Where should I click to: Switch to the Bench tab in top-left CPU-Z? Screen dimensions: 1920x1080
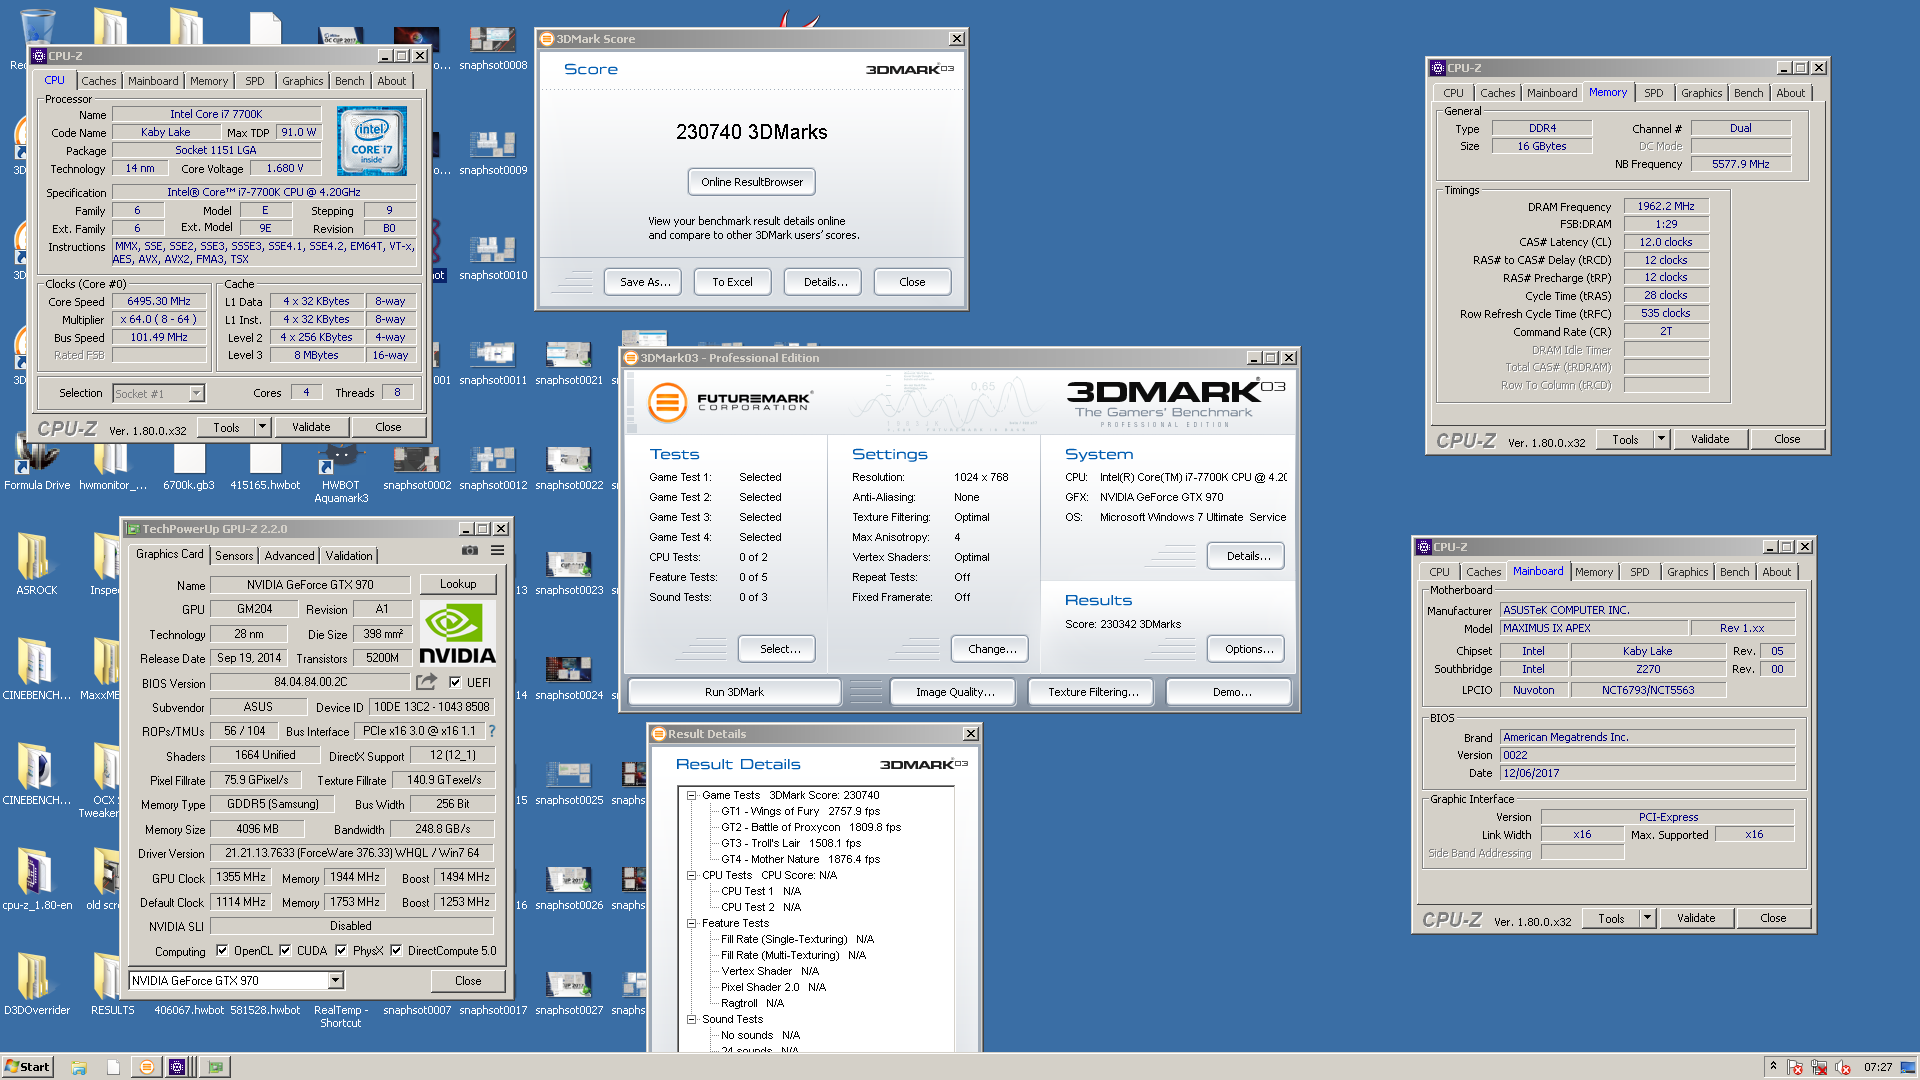tap(349, 81)
